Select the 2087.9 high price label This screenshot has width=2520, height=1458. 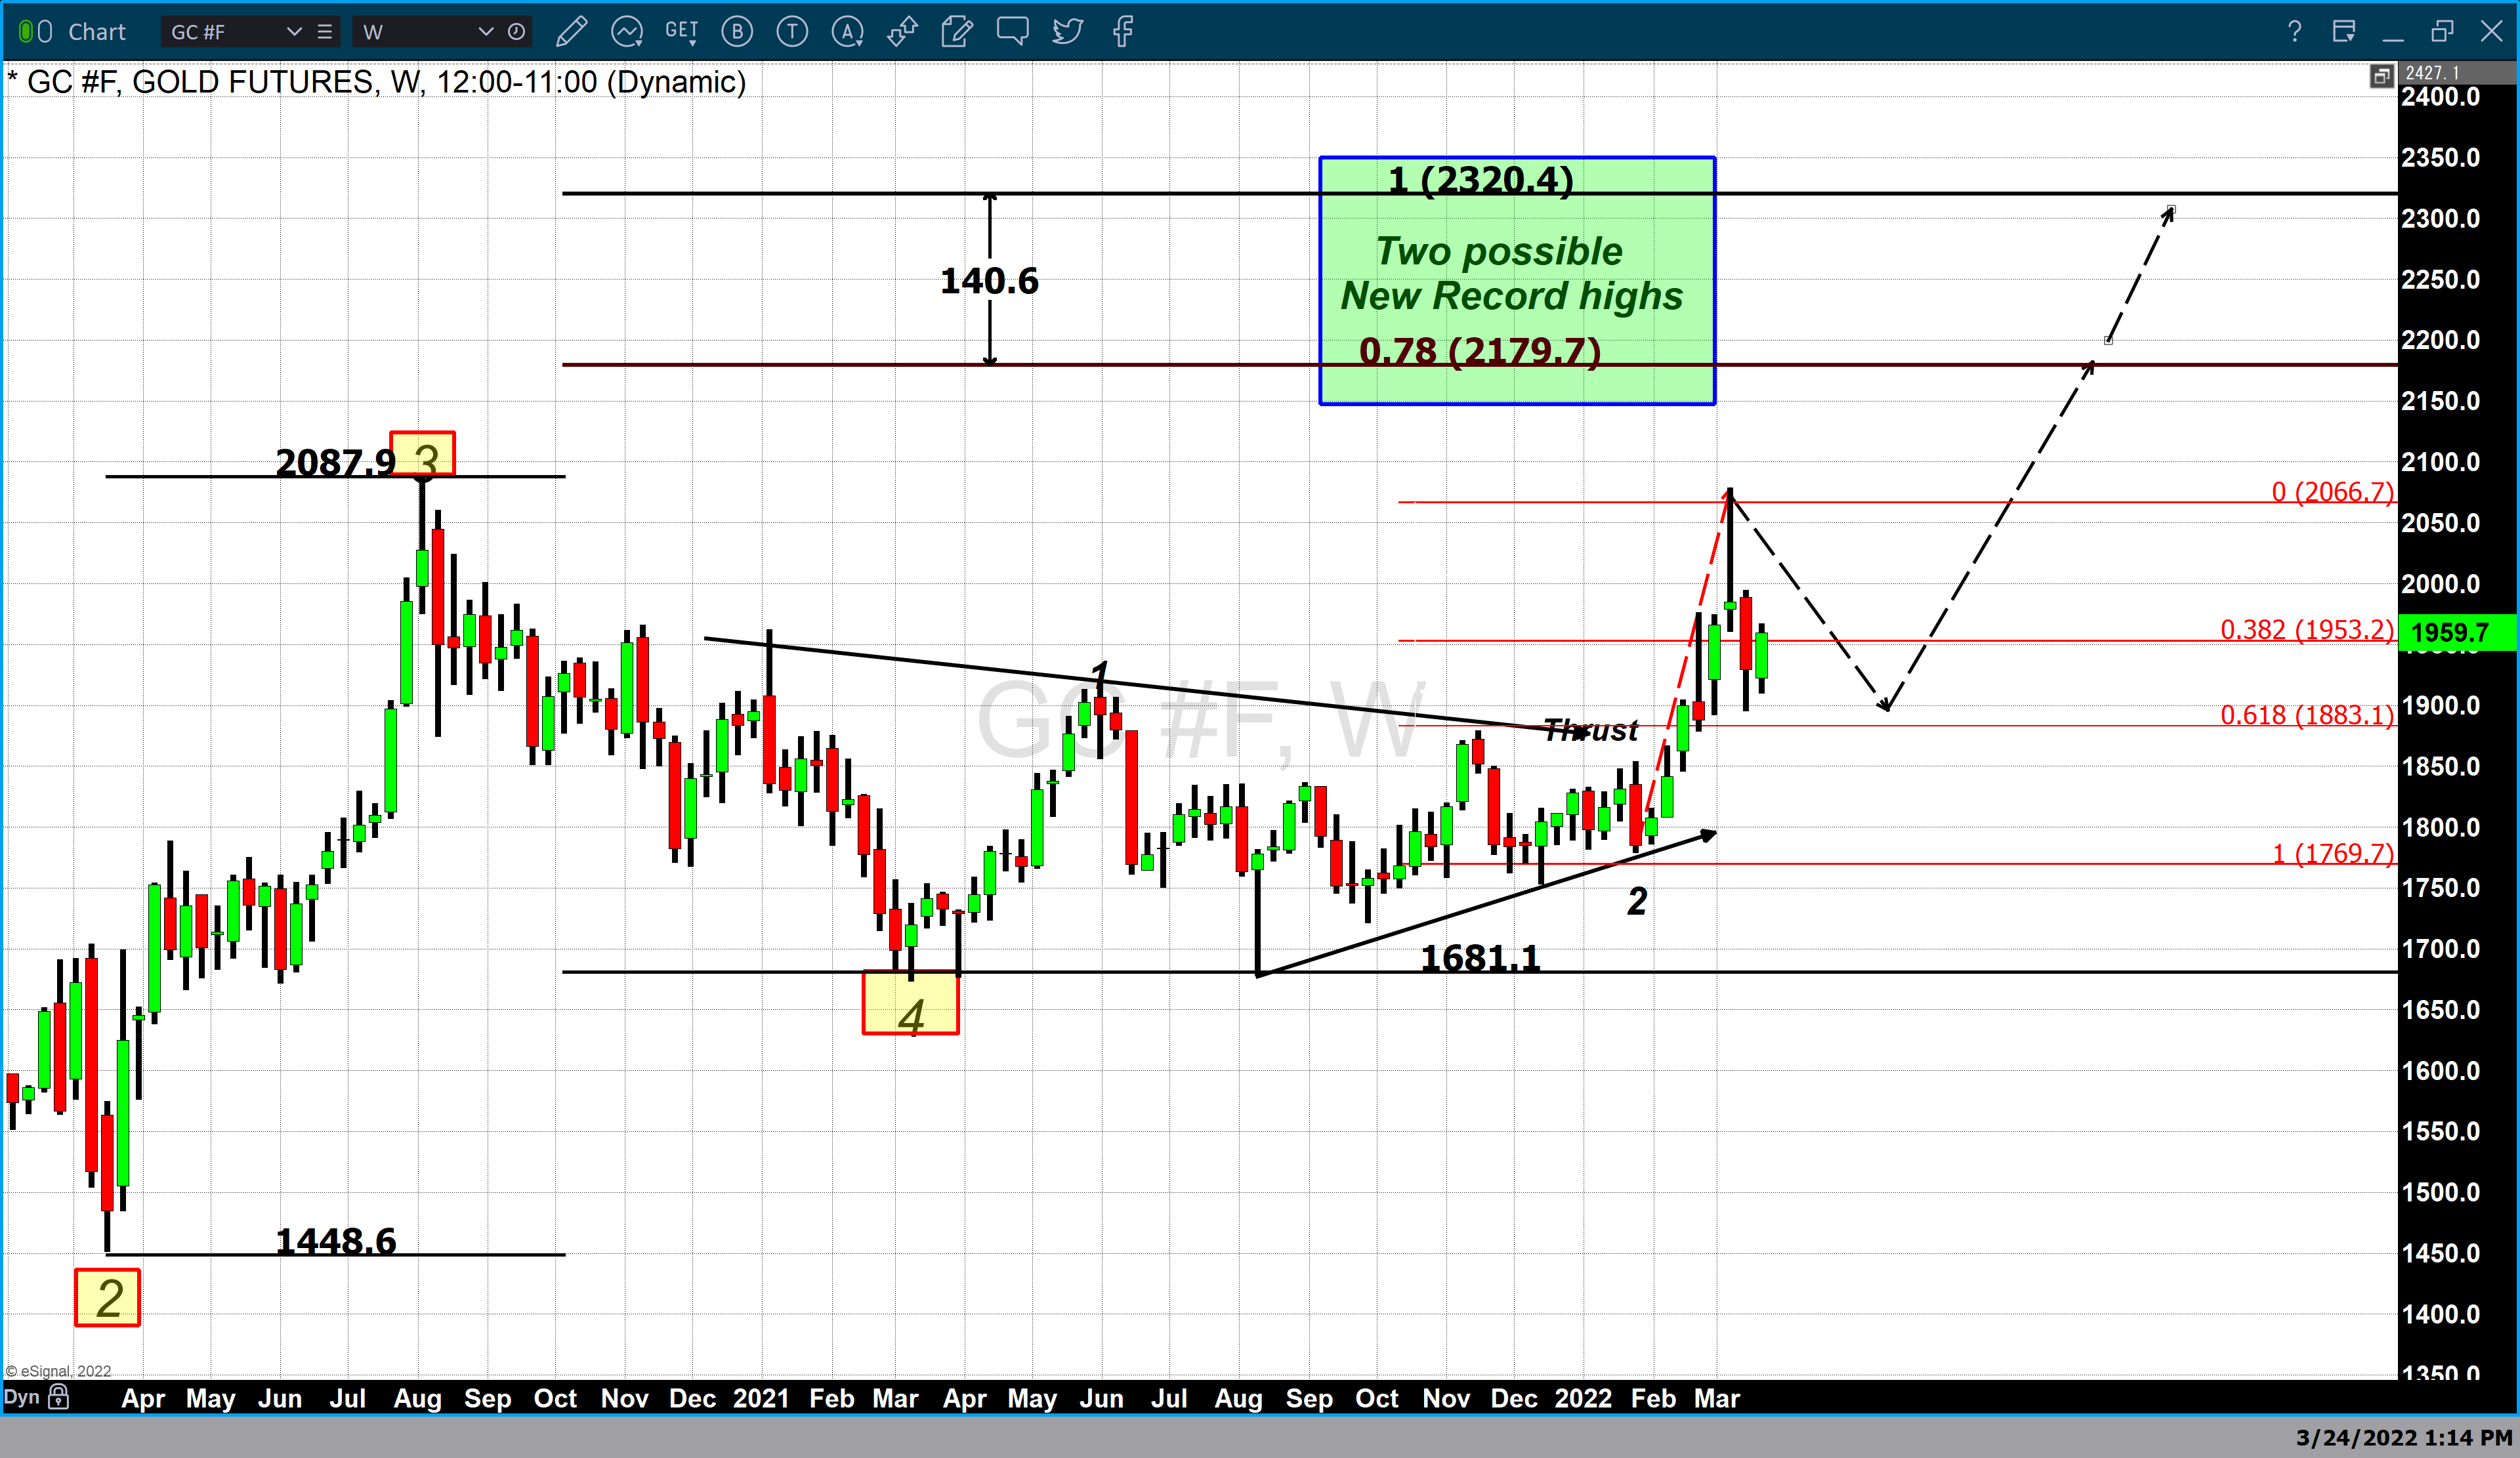[335, 462]
